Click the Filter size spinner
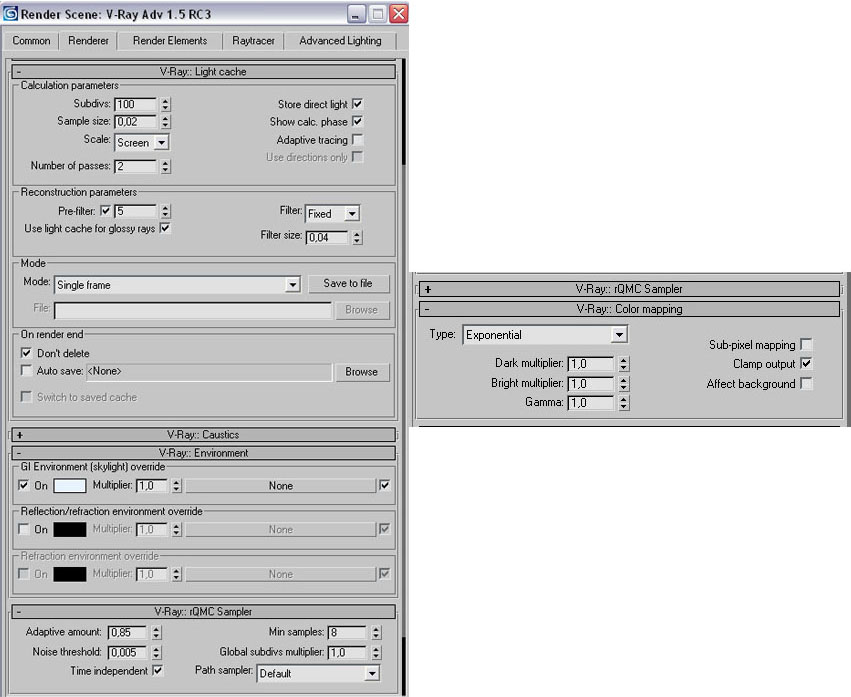The height and width of the screenshot is (697, 851). click(x=357, y=237)
